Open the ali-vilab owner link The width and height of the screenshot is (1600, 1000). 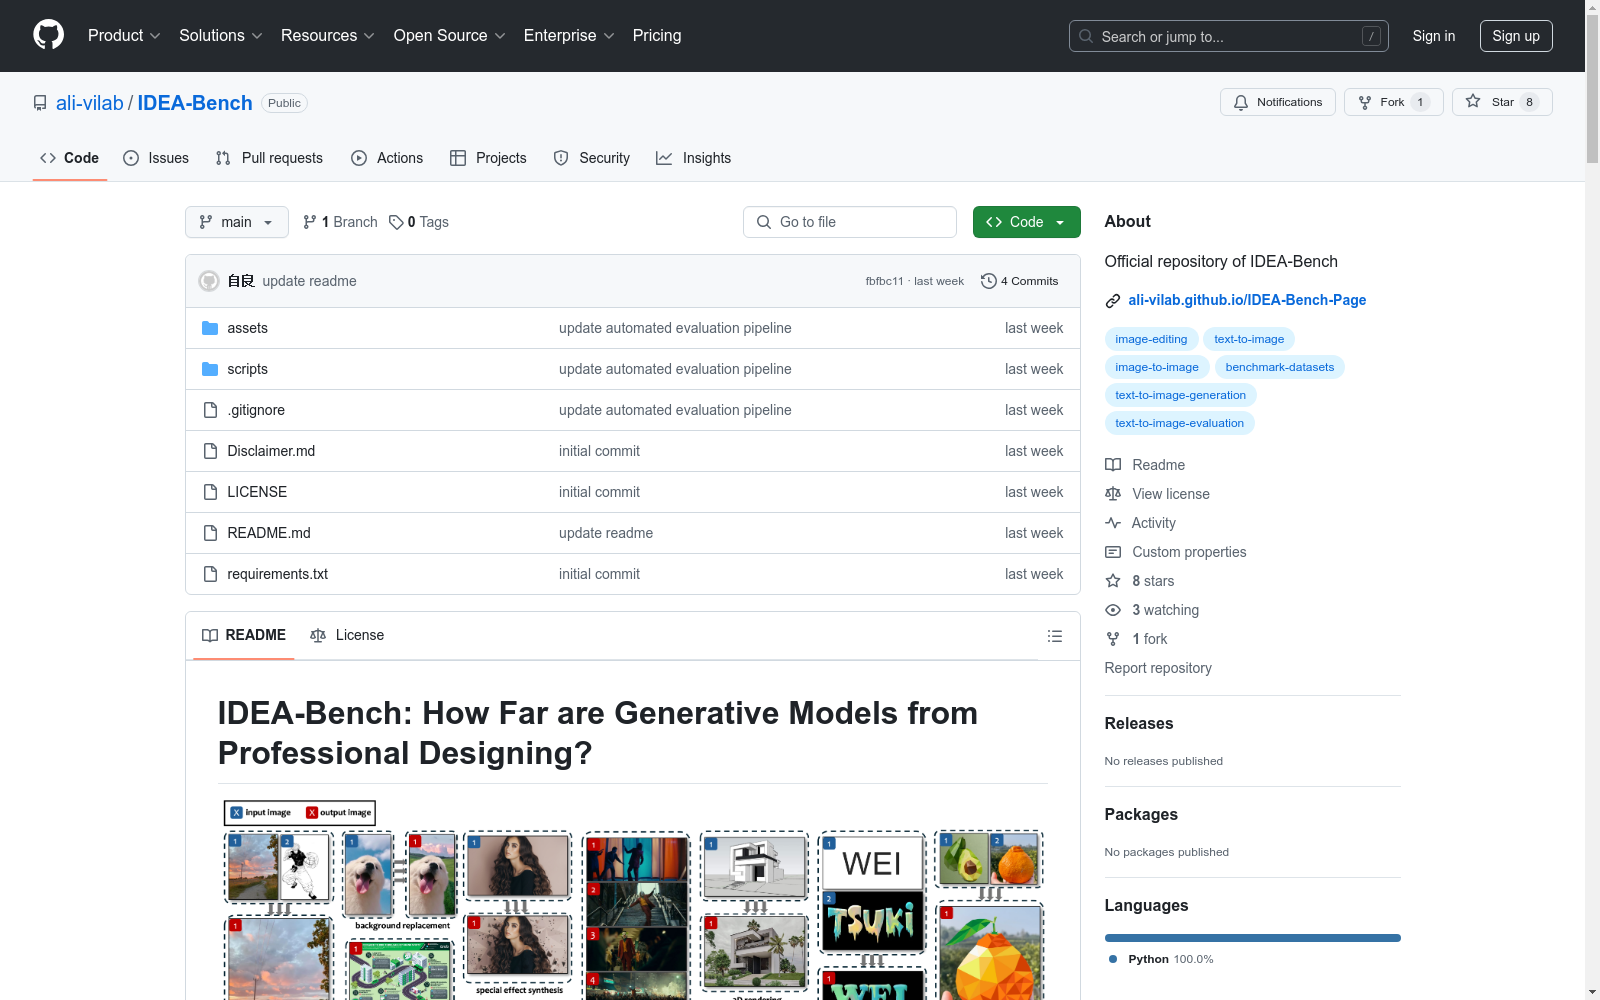pos(90,103)
